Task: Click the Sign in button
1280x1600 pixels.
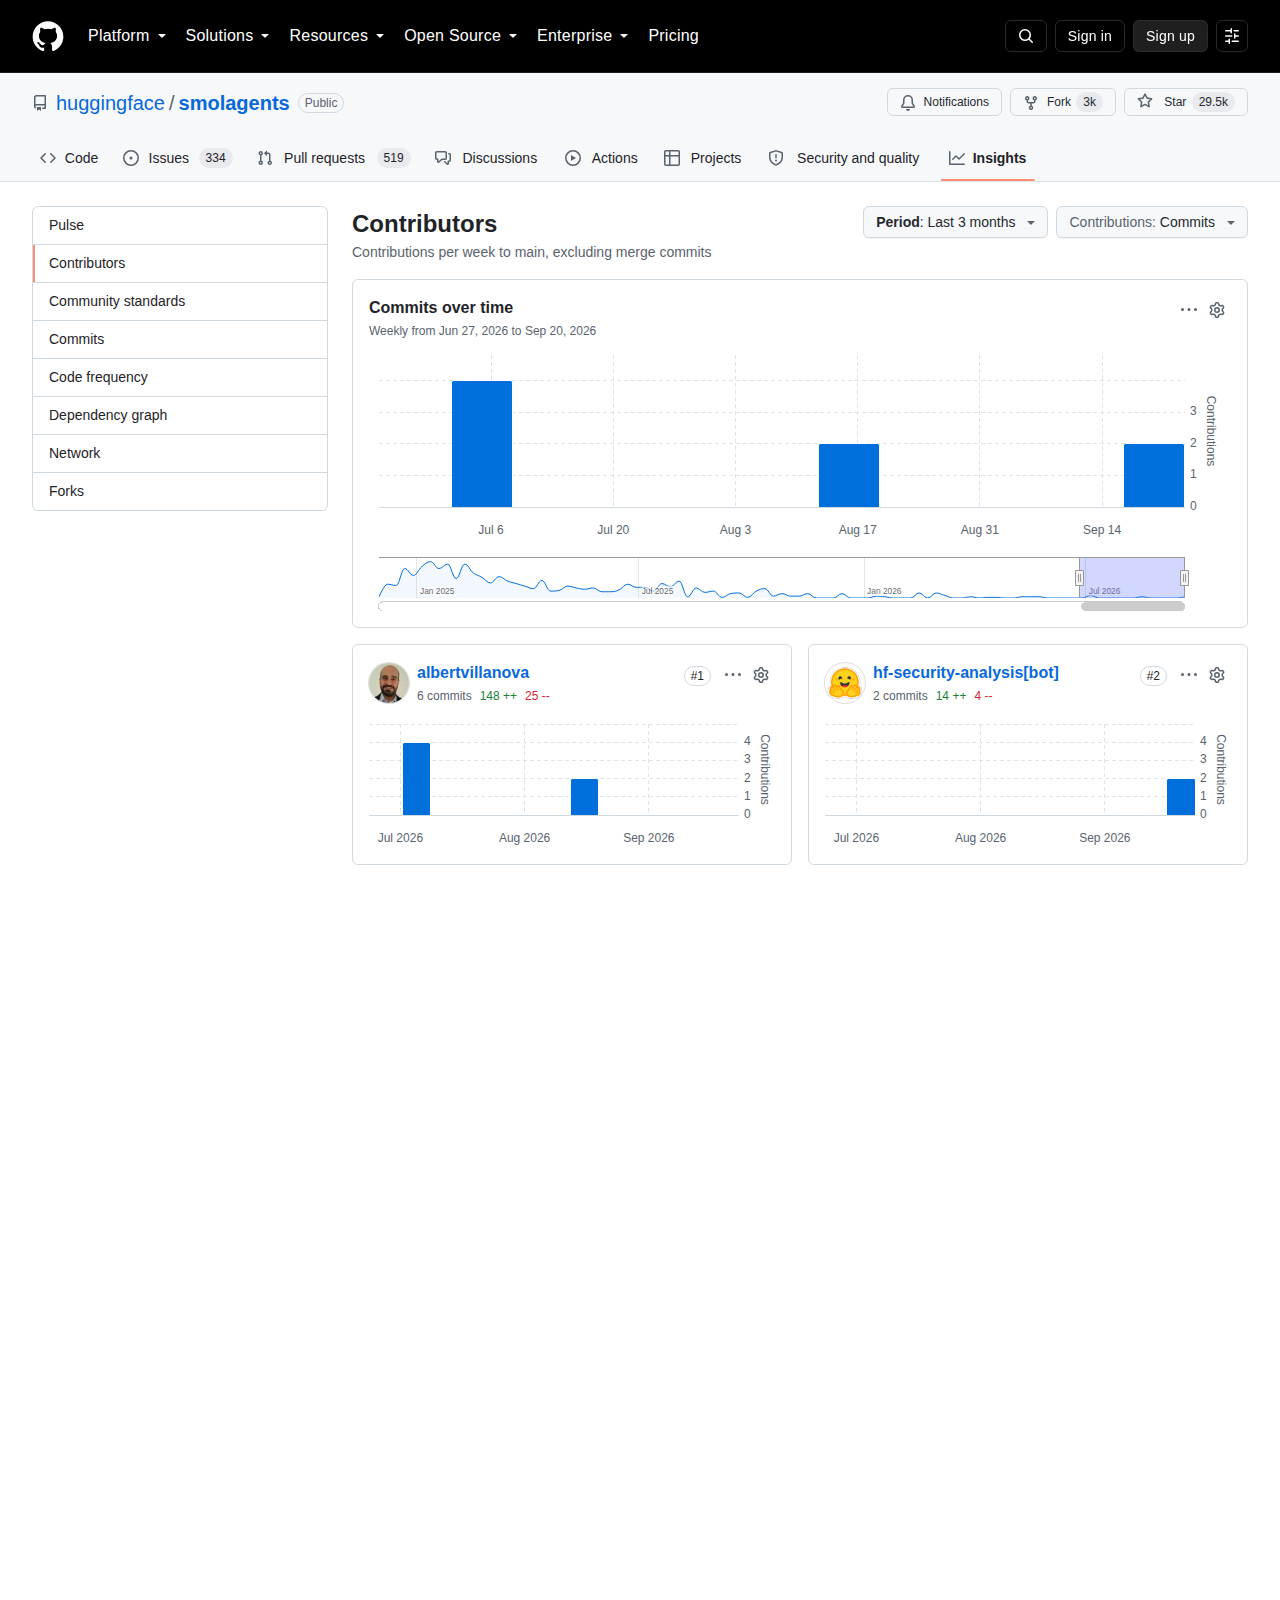Action: pyautogui.click(x=1090, y=36)
